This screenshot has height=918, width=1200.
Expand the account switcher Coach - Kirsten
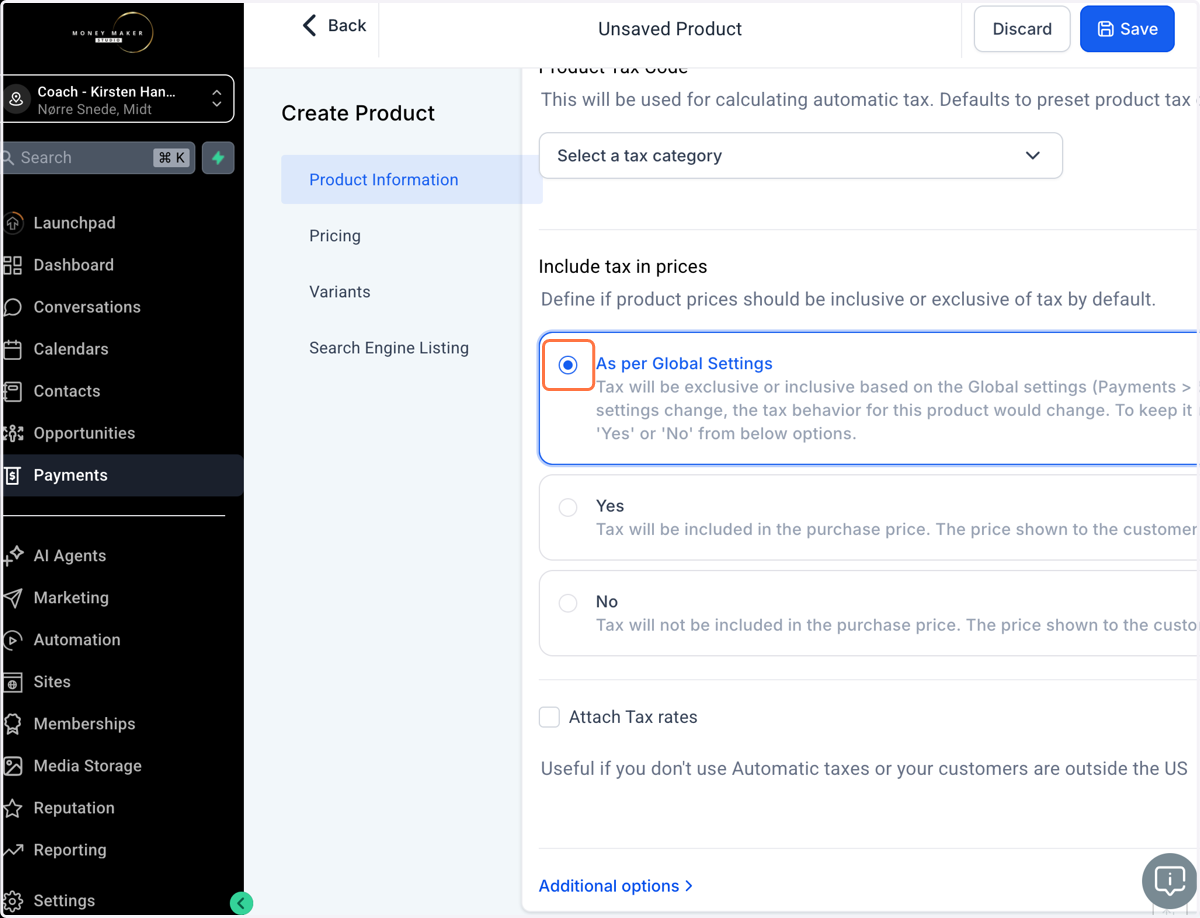pos(119,99)
